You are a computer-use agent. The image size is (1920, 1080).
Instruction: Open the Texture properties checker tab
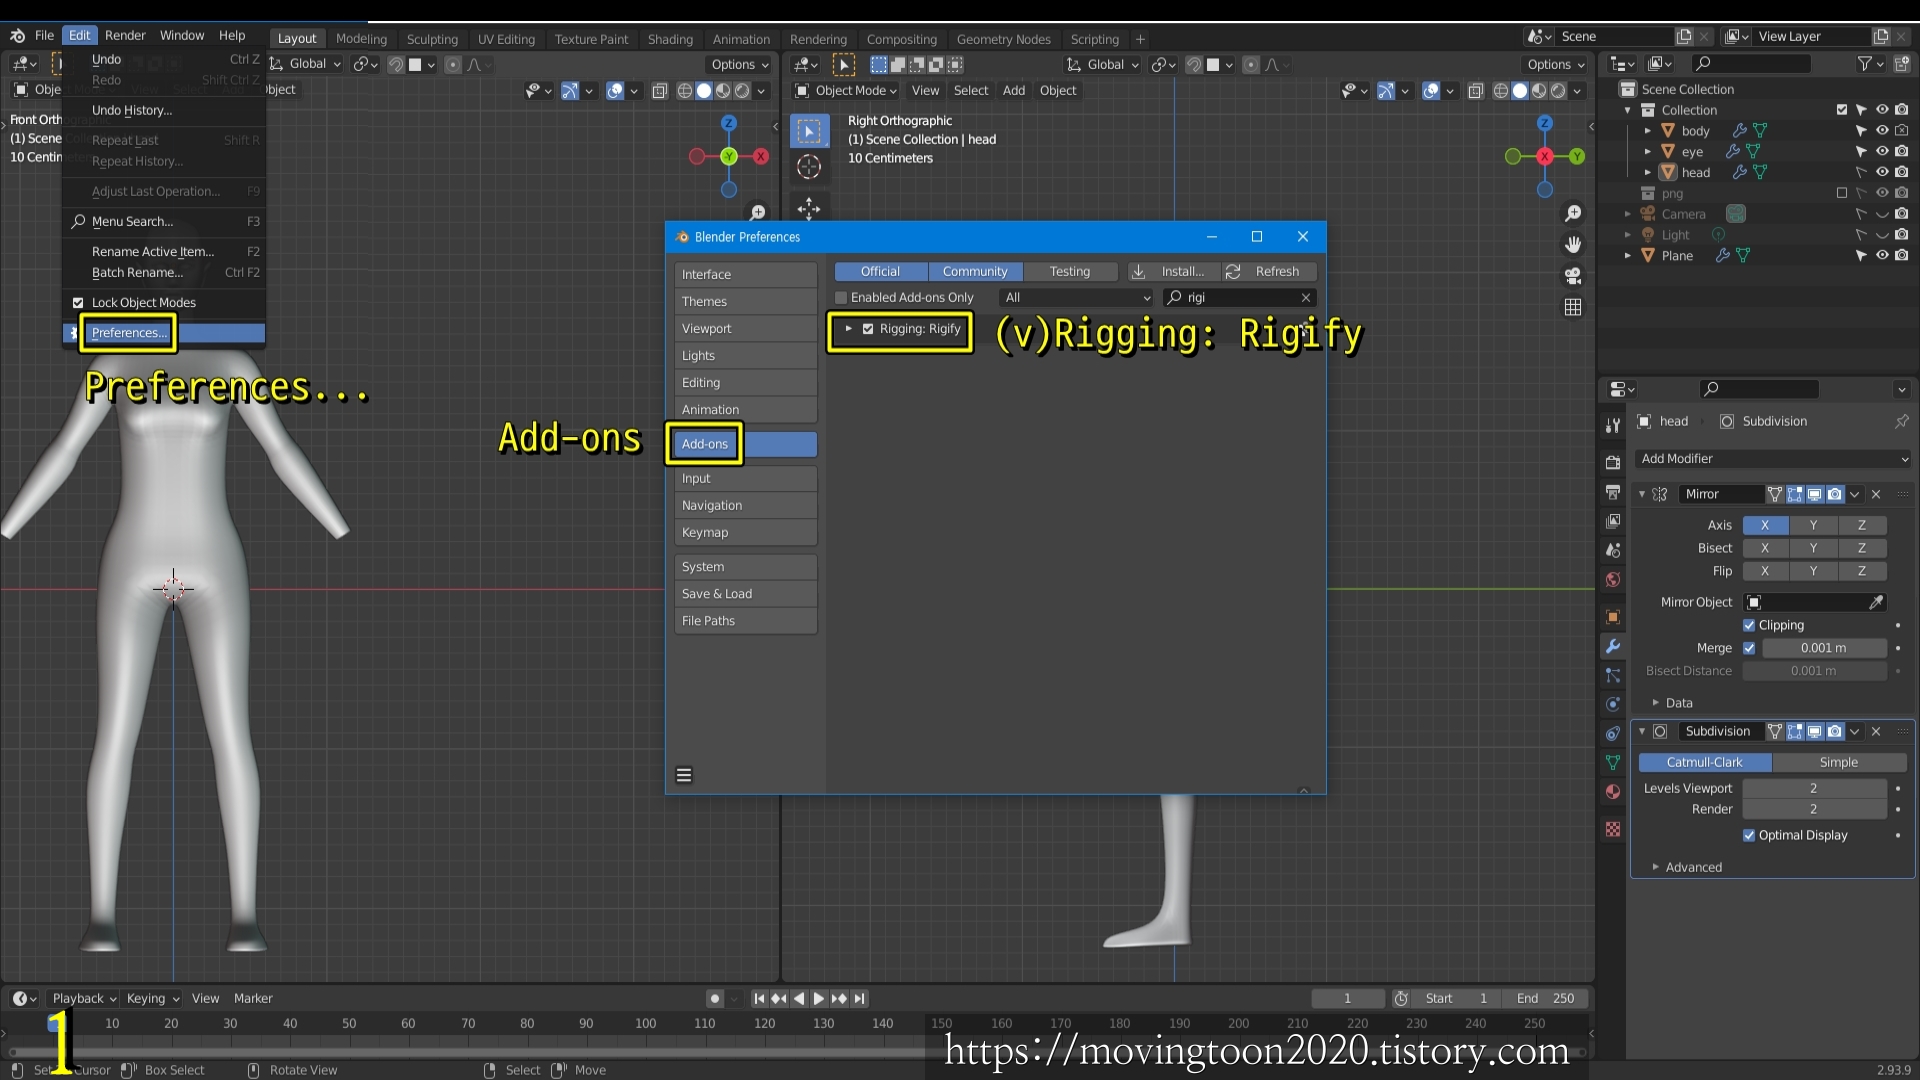1612,829
